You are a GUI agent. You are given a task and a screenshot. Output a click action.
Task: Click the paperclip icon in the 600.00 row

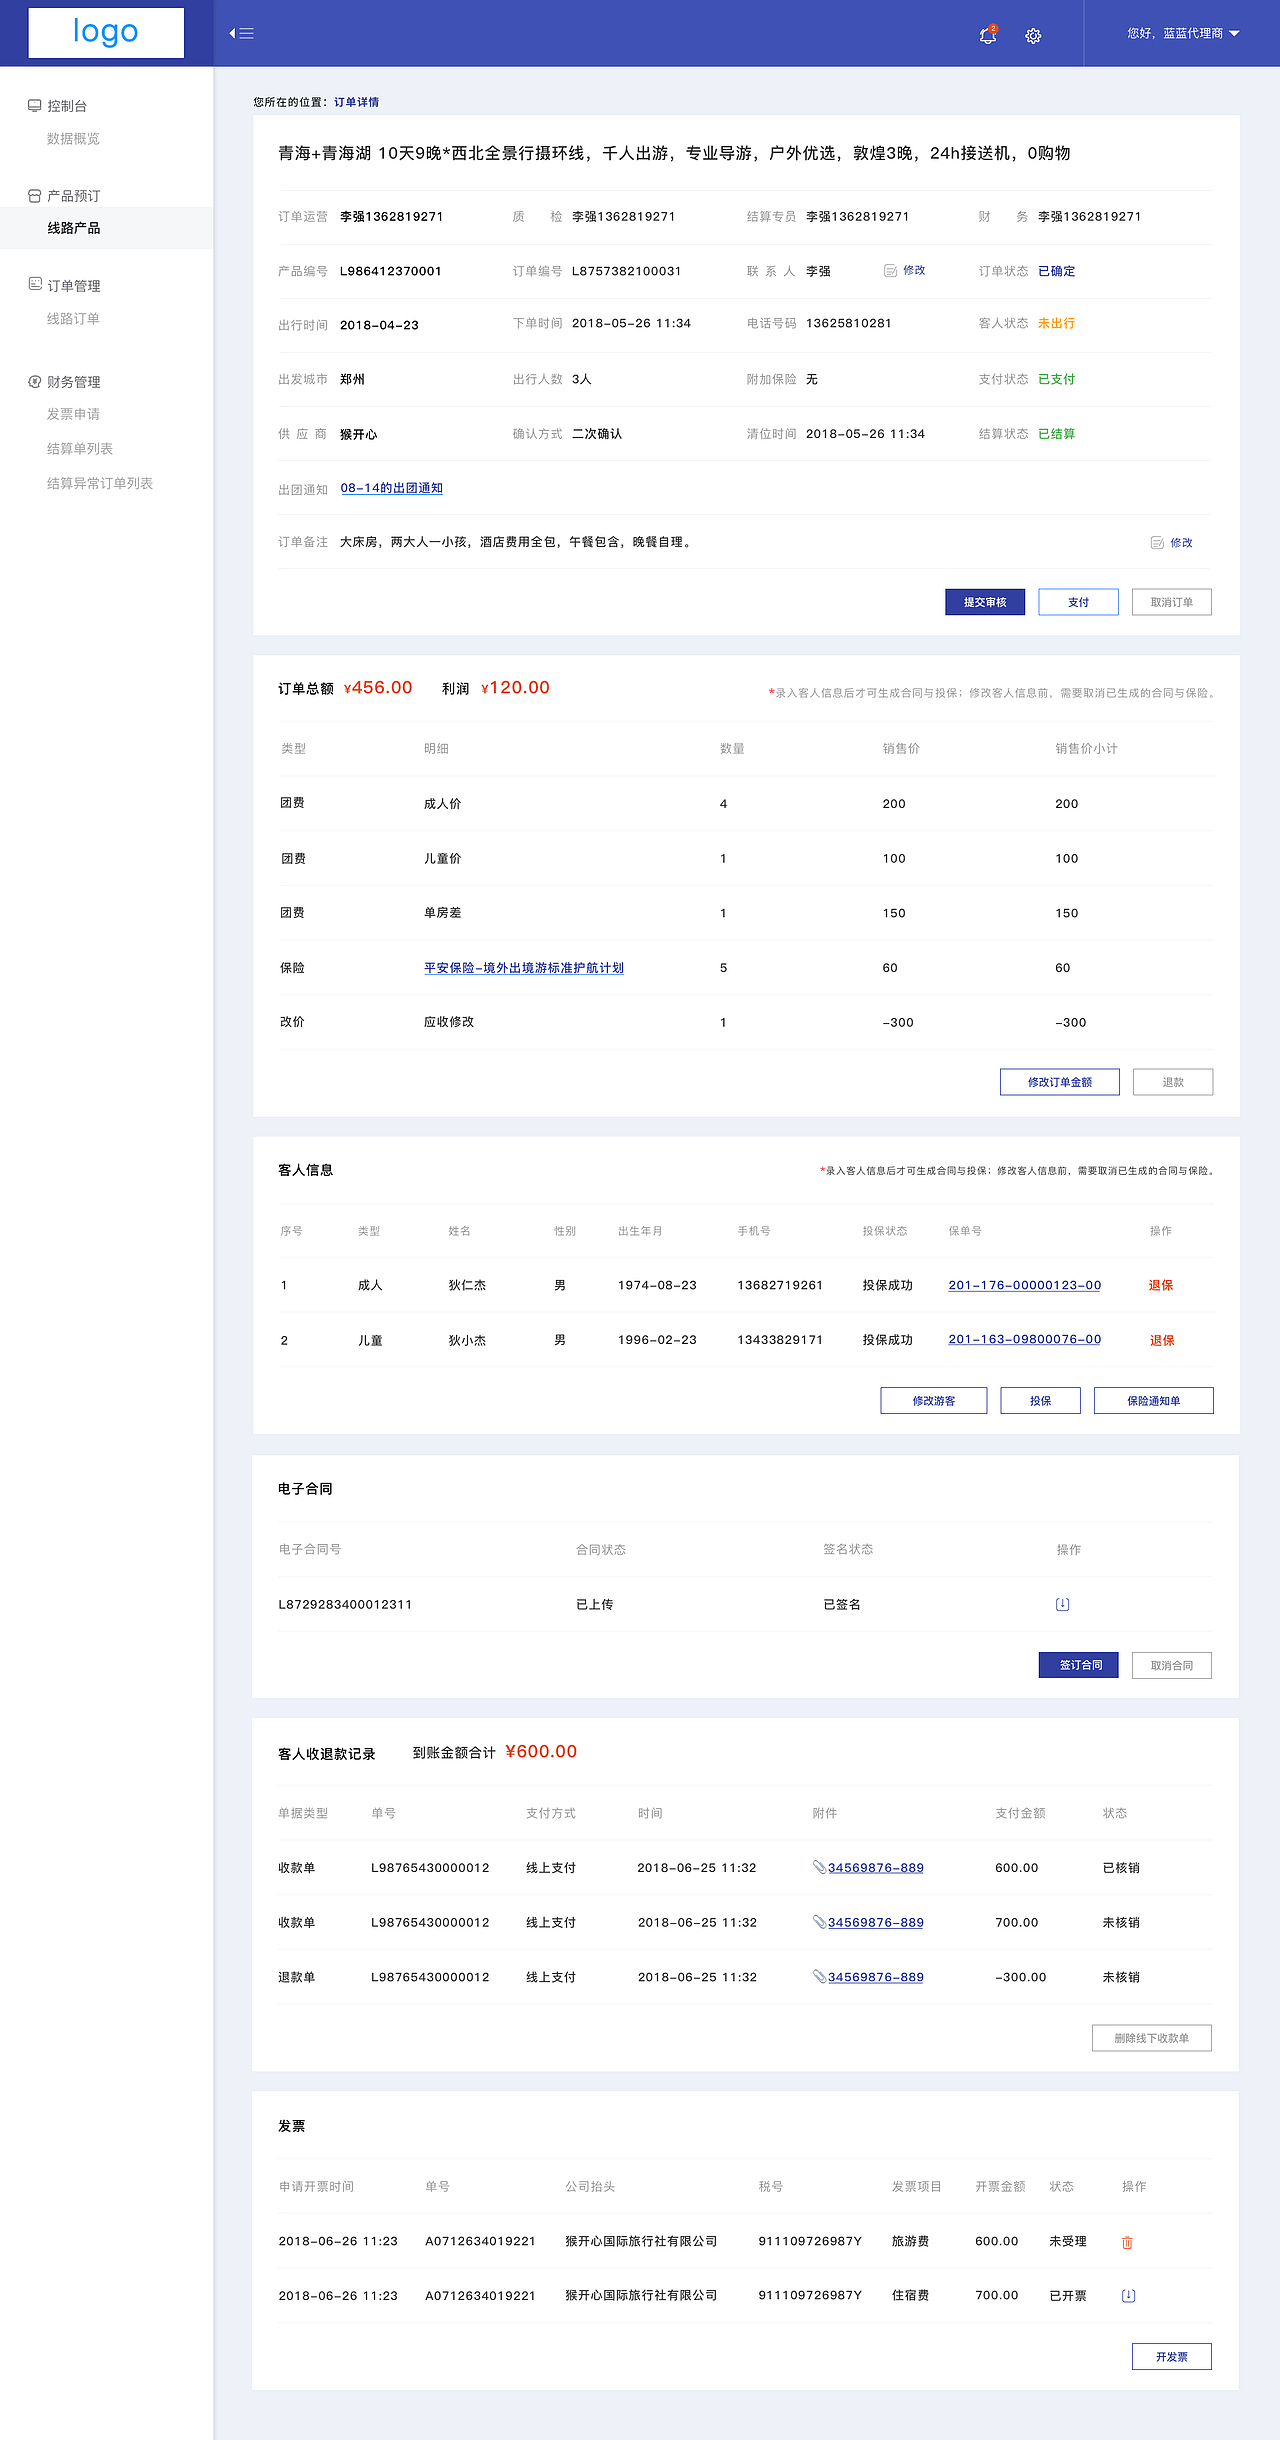(x=819, y=1867)
